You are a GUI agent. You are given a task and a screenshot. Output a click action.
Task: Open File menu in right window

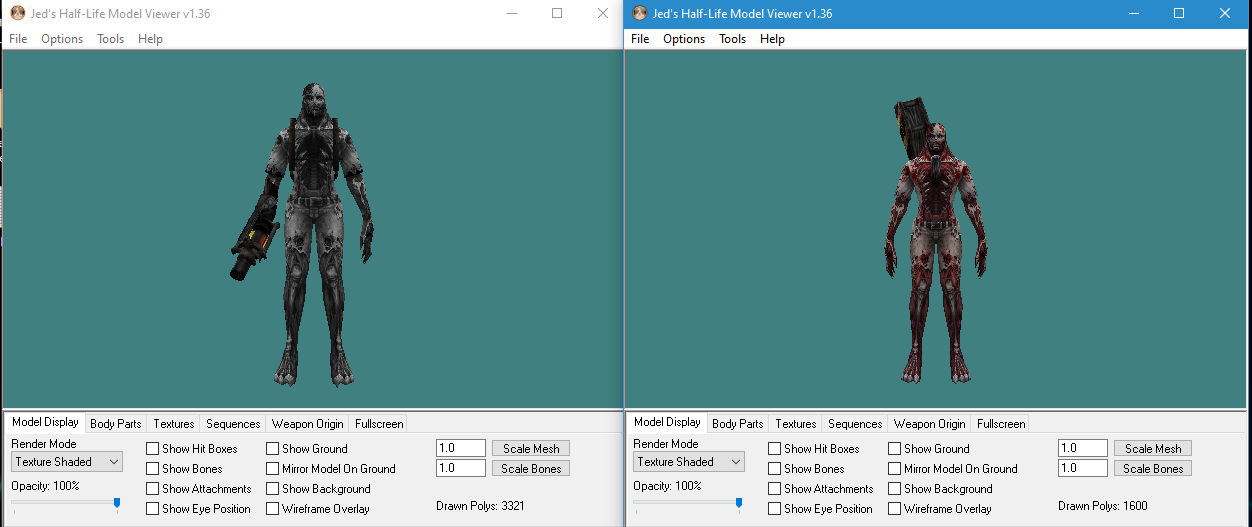[x=640, y=39]
